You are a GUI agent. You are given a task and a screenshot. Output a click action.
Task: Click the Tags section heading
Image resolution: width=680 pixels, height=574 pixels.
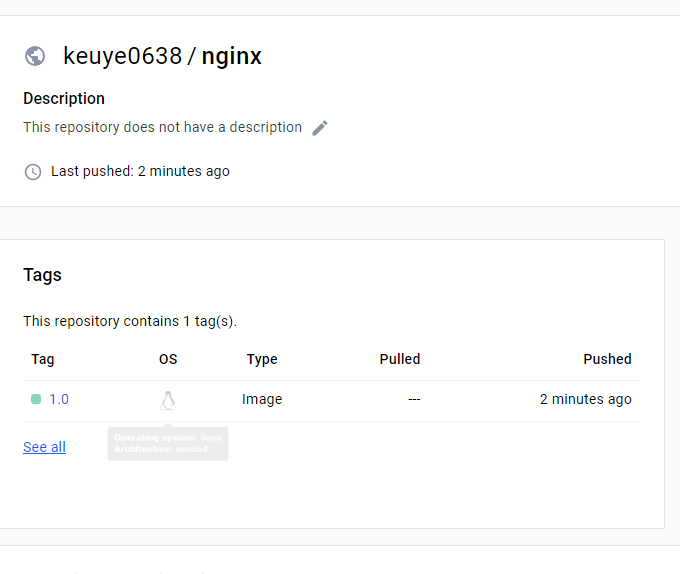(x=42, y=275)
